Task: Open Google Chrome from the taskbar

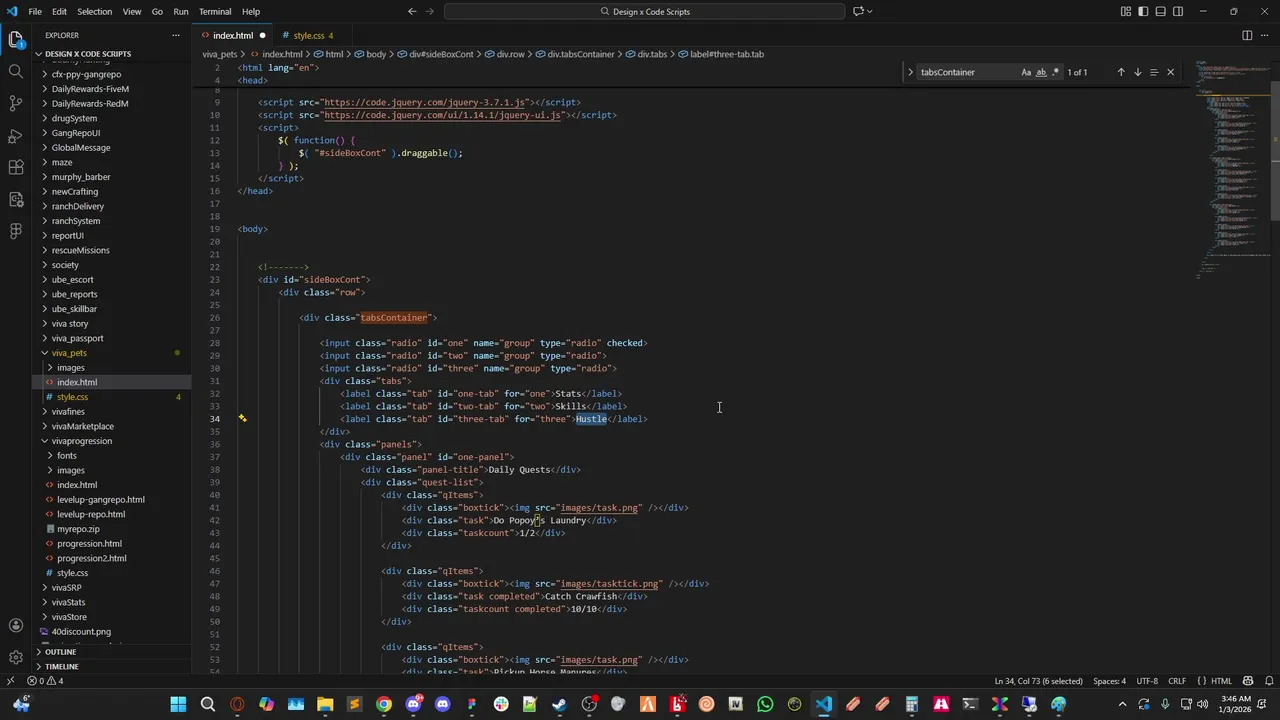Action: tap(383, 704)
